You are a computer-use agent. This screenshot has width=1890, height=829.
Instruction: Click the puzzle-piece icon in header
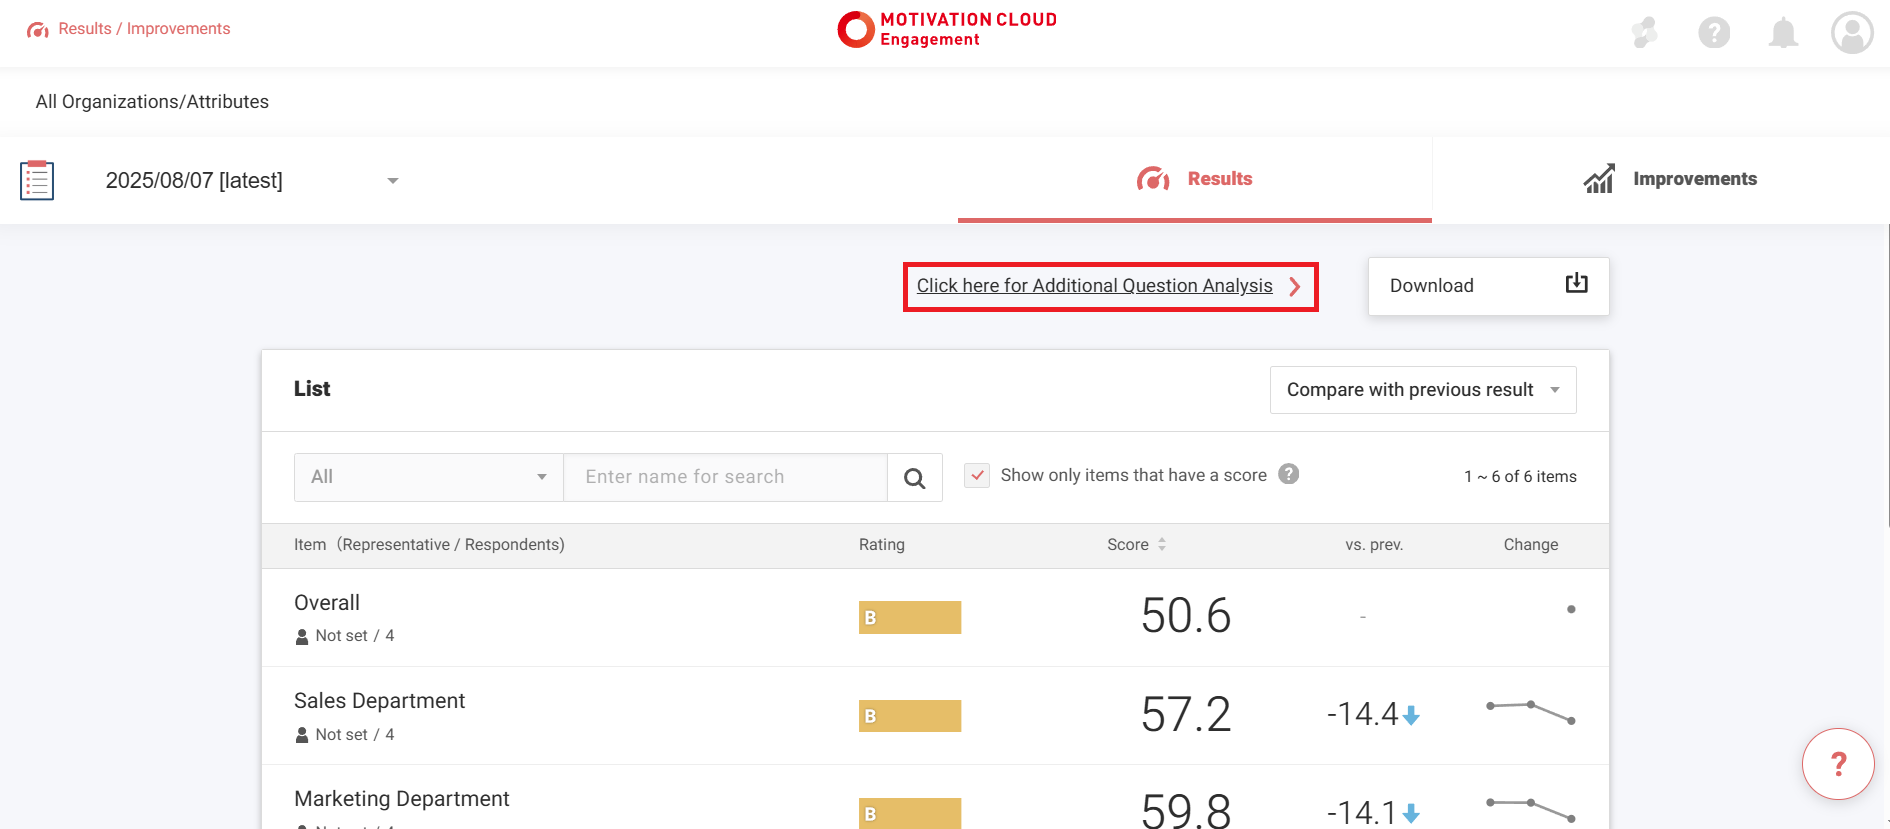(x=1644, y=33)
